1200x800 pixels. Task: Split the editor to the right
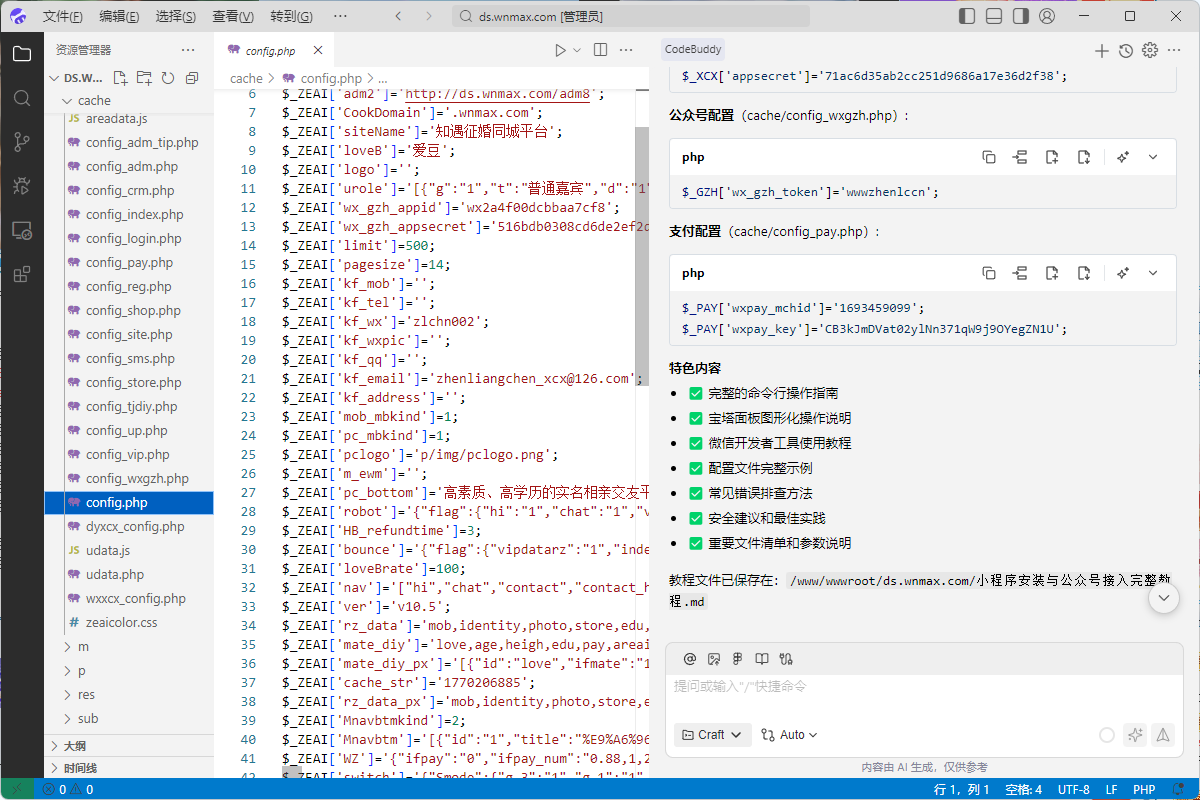600,50
